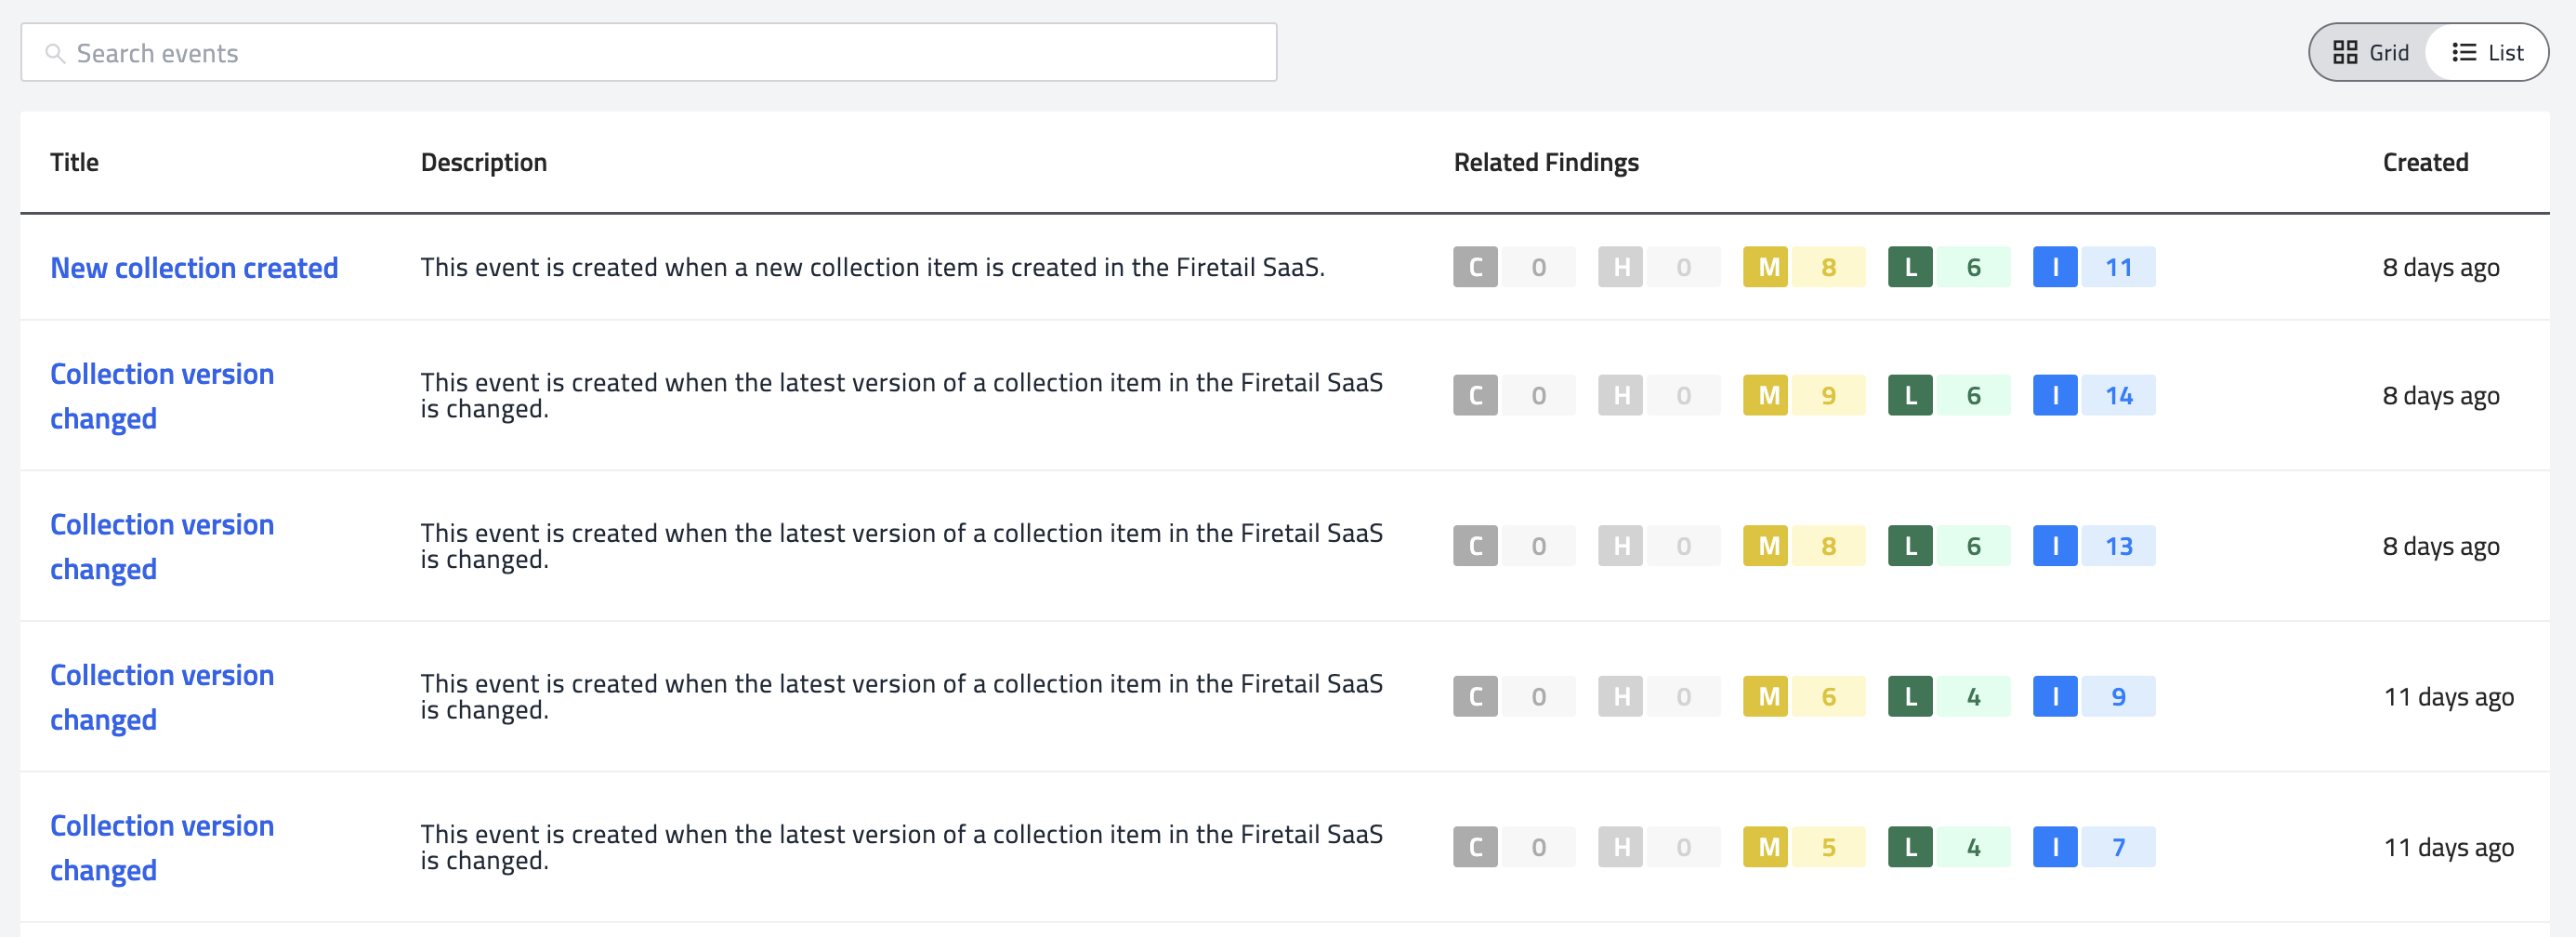
Task: Click '8 days ago' in row with 13 info findings
Action: point(2440,546)
